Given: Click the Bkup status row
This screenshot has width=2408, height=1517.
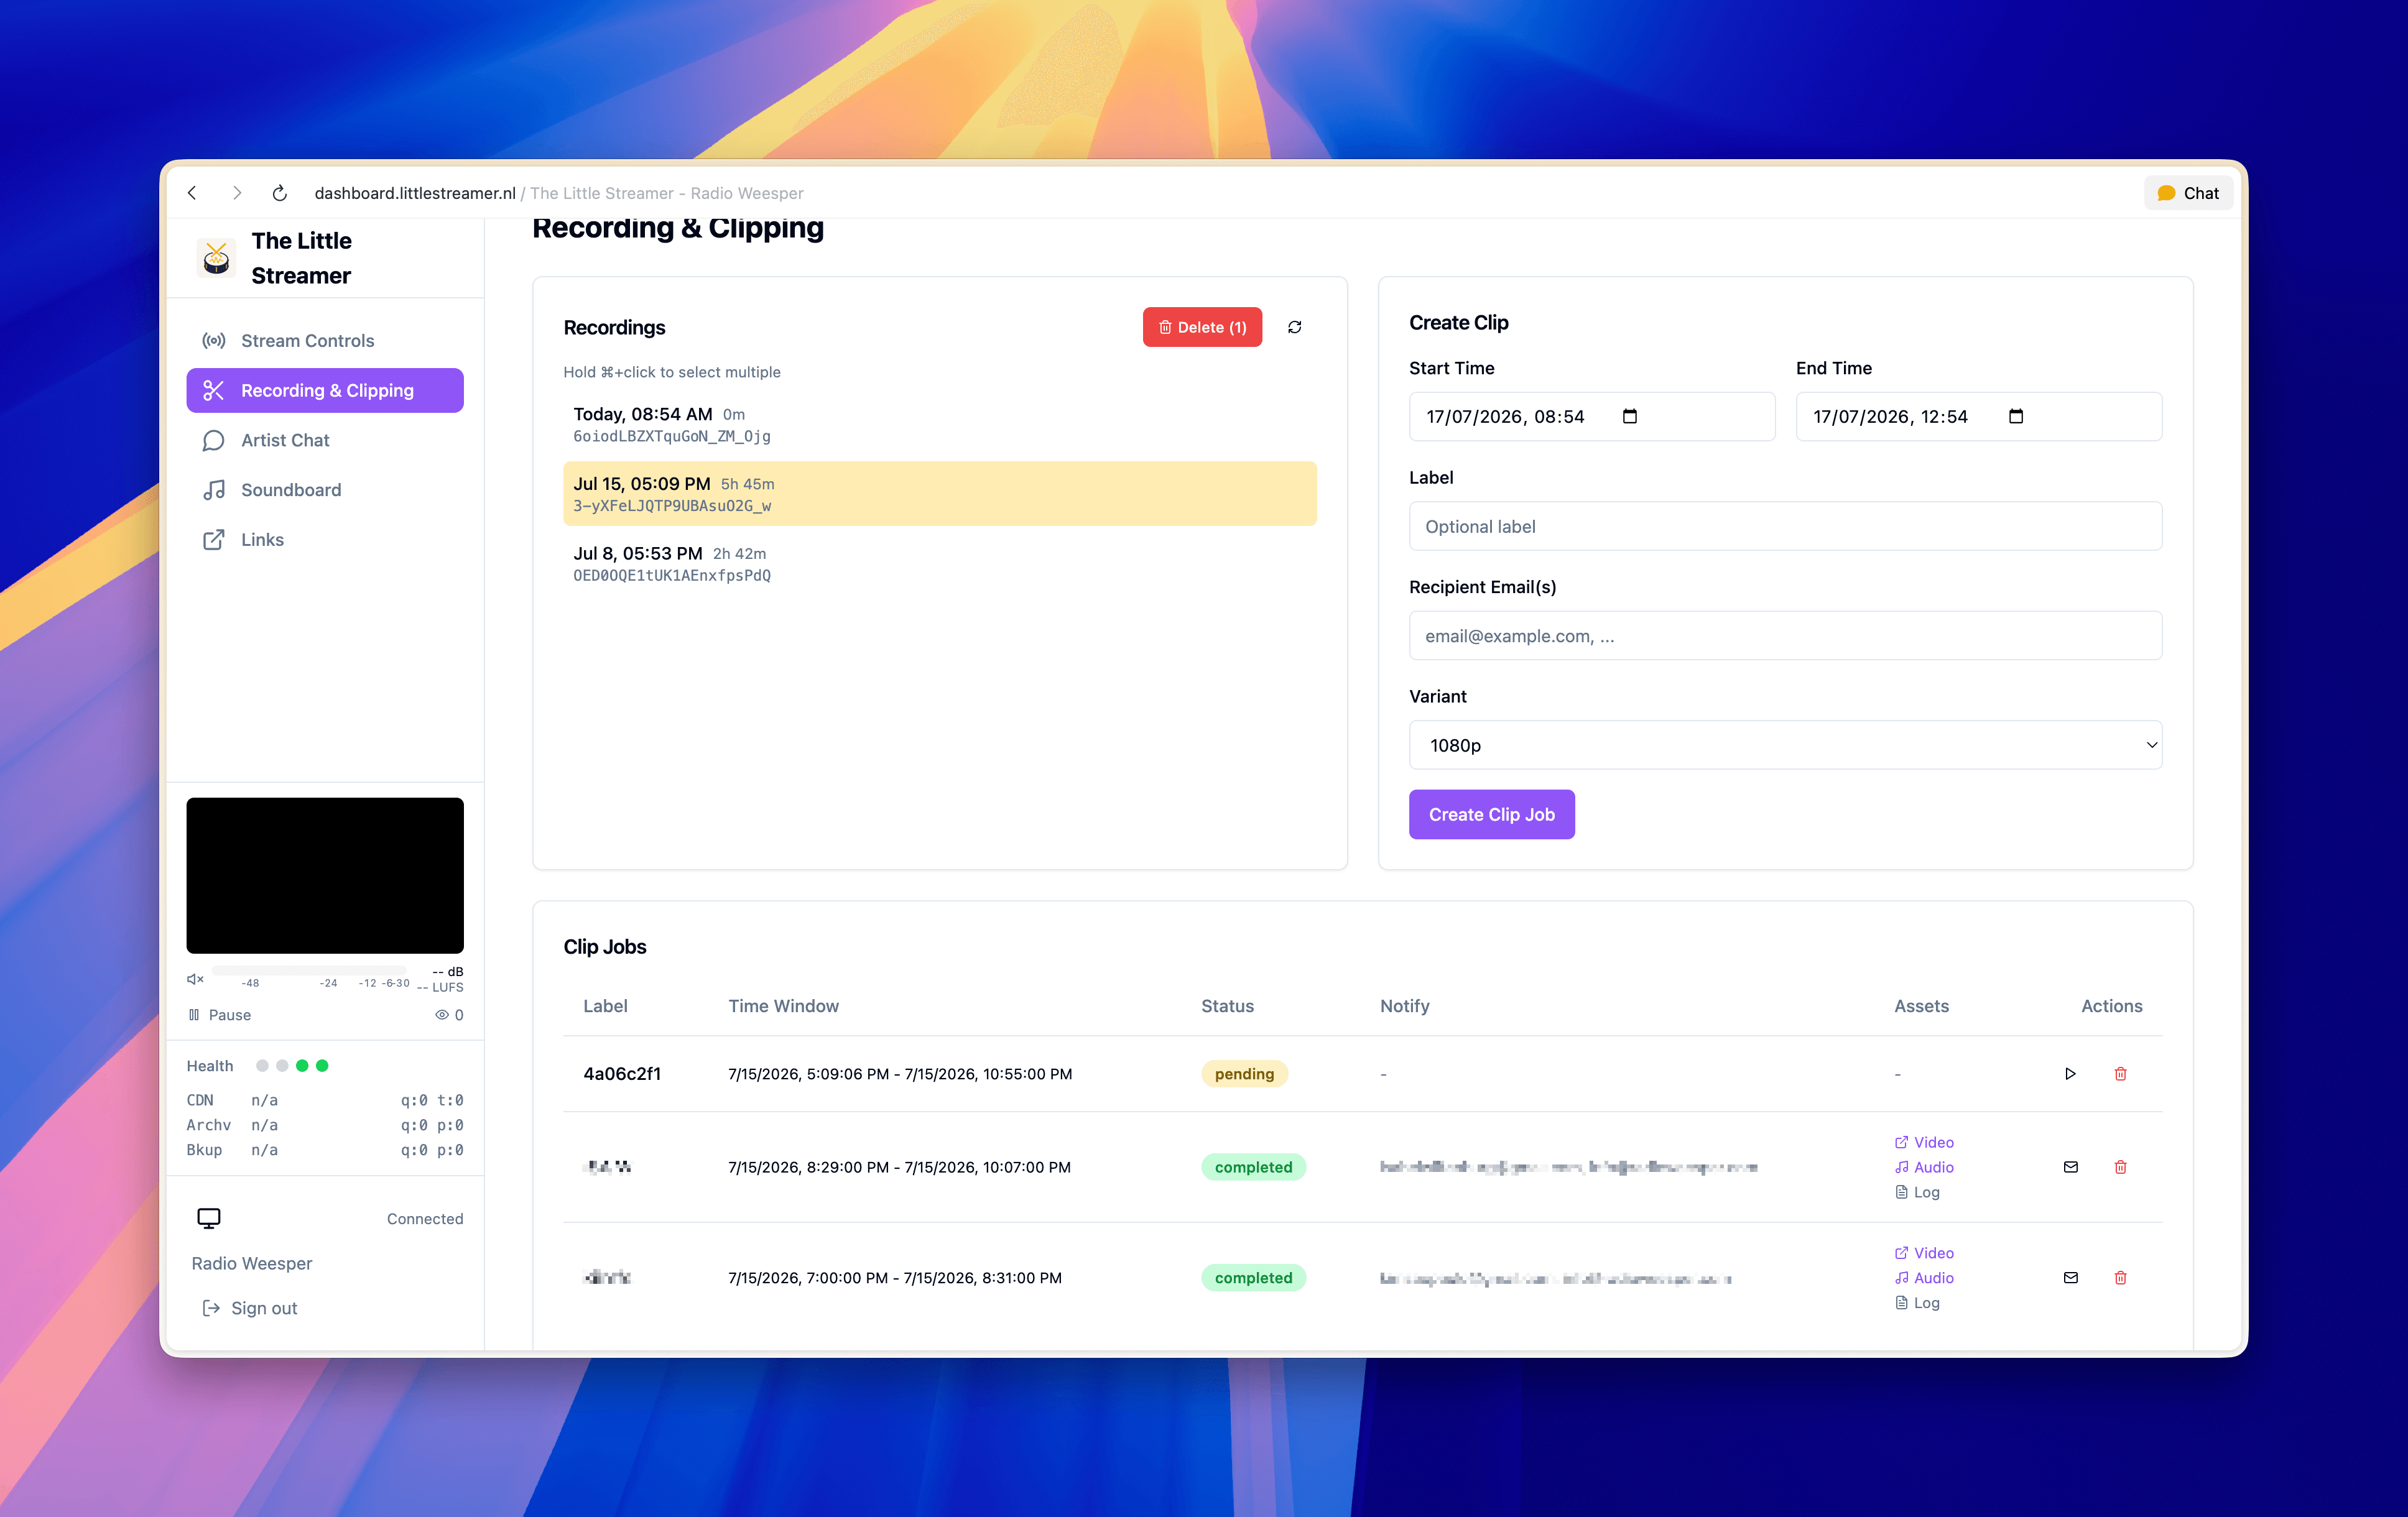Looking at the screenshot, I should tap(325, 1150).
